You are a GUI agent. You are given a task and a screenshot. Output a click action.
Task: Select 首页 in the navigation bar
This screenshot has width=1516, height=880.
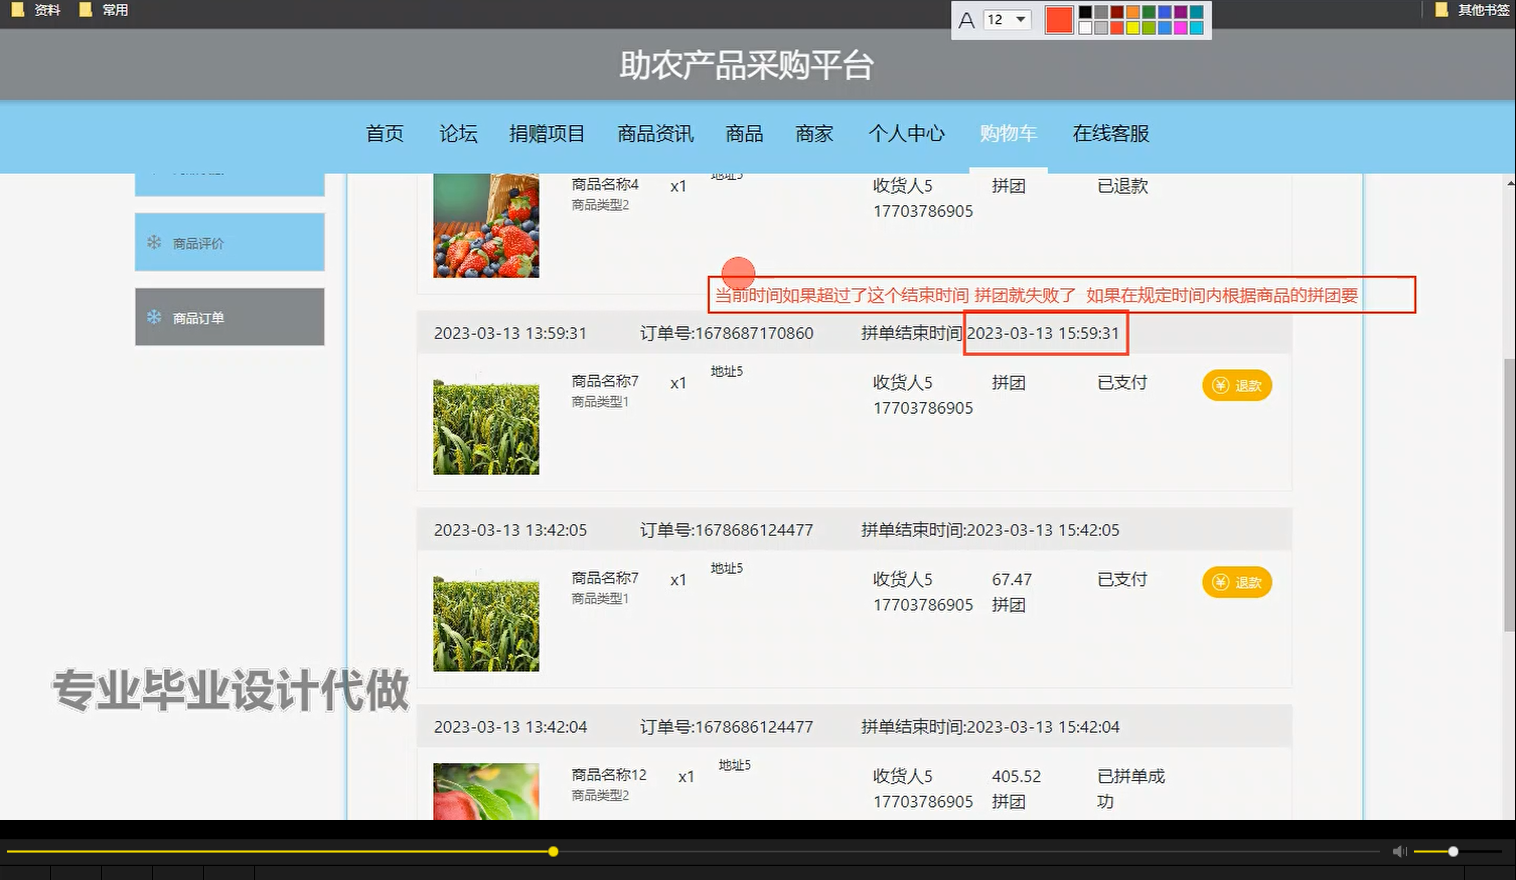(x=384, y=133)
